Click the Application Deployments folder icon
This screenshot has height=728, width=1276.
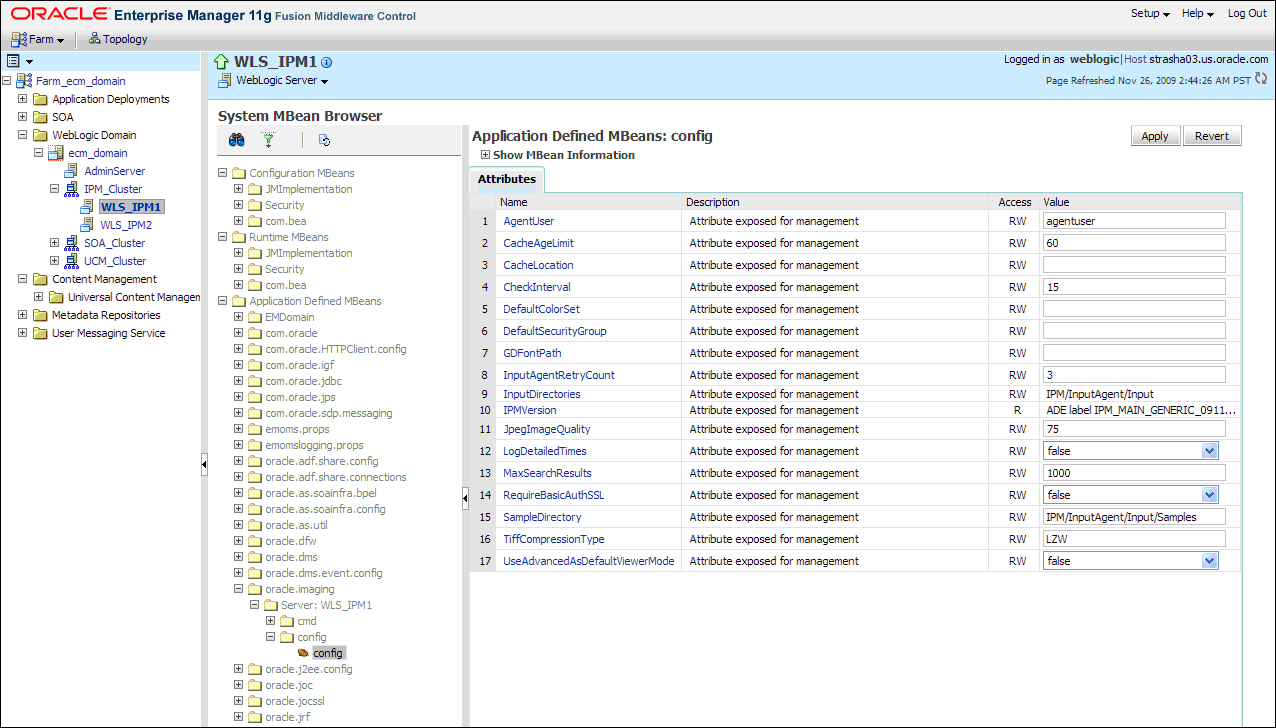point(41,99)
